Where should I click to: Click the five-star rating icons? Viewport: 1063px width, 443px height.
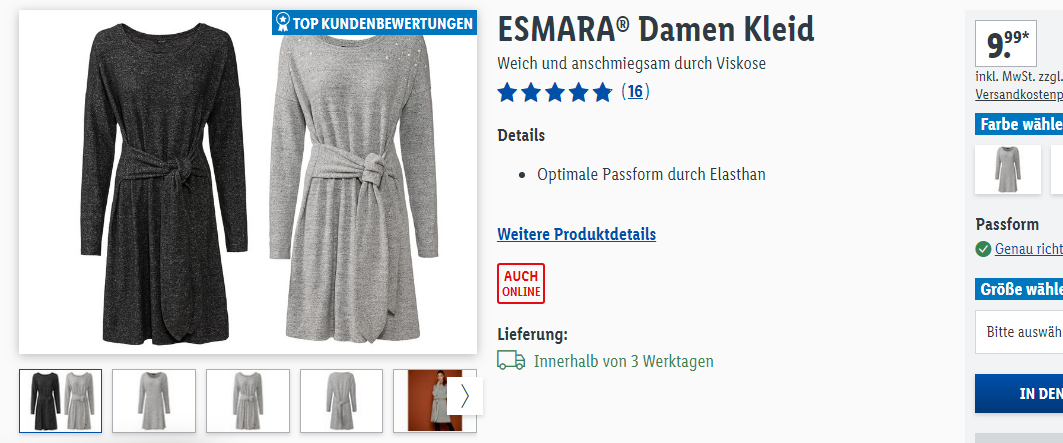555,92
